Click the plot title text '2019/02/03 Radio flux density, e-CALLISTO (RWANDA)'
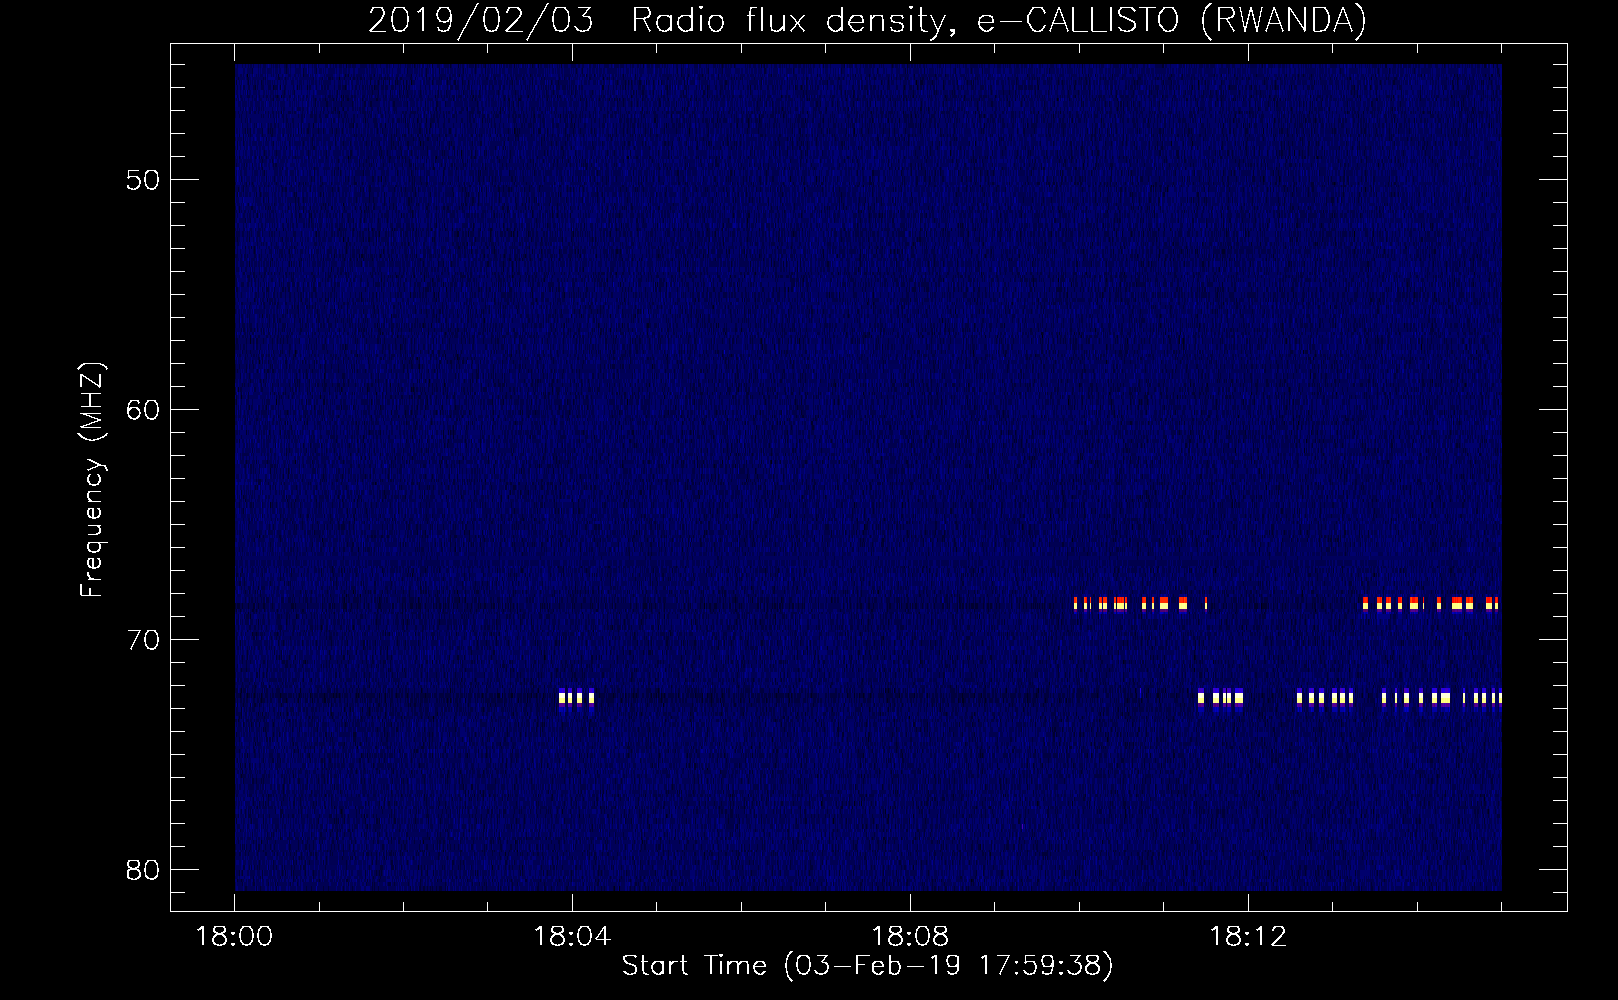Image resolution: width=1618 pixels, height=1000 pixels. click(x=867, y=20)
